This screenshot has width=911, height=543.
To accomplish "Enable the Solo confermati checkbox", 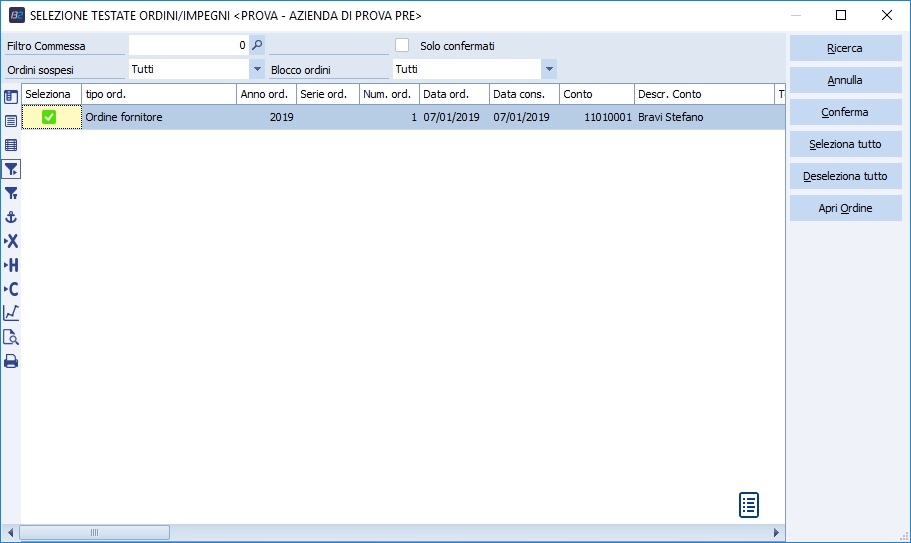I will (x=402, y=45).
